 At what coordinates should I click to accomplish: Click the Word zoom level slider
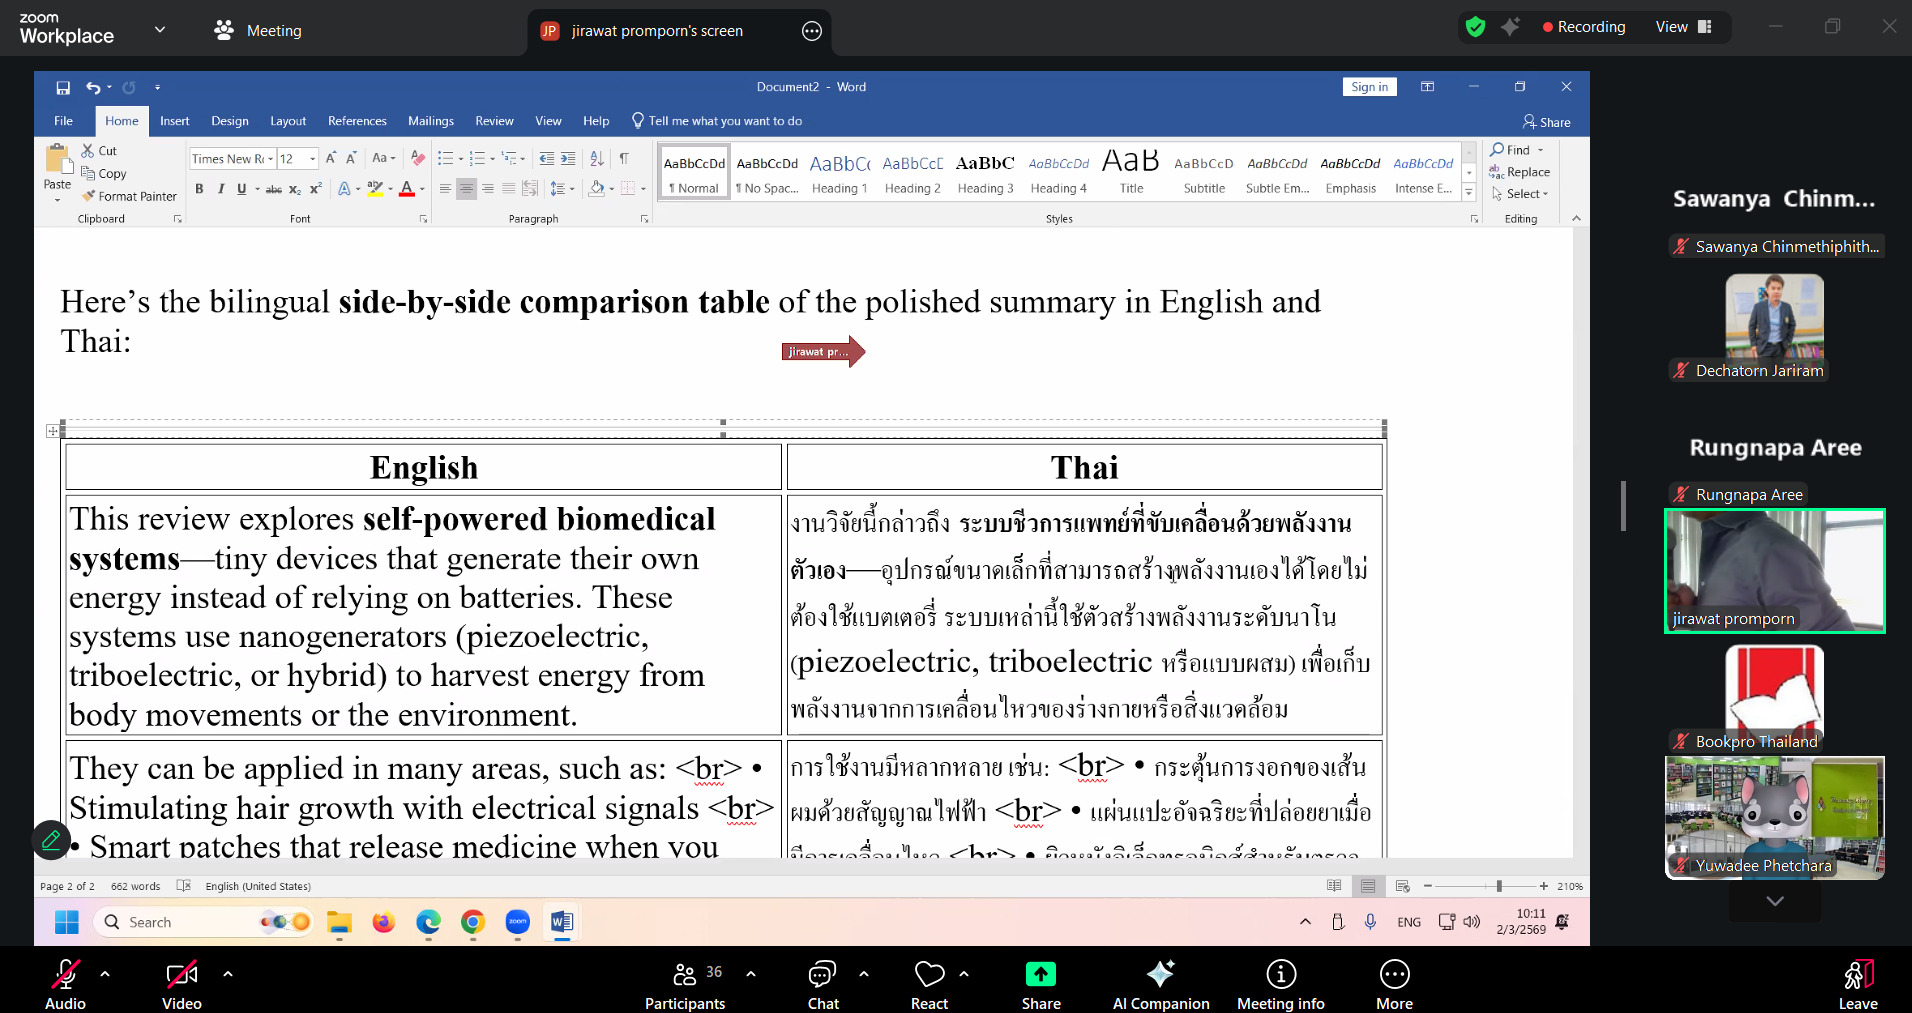pos(1498,886)
